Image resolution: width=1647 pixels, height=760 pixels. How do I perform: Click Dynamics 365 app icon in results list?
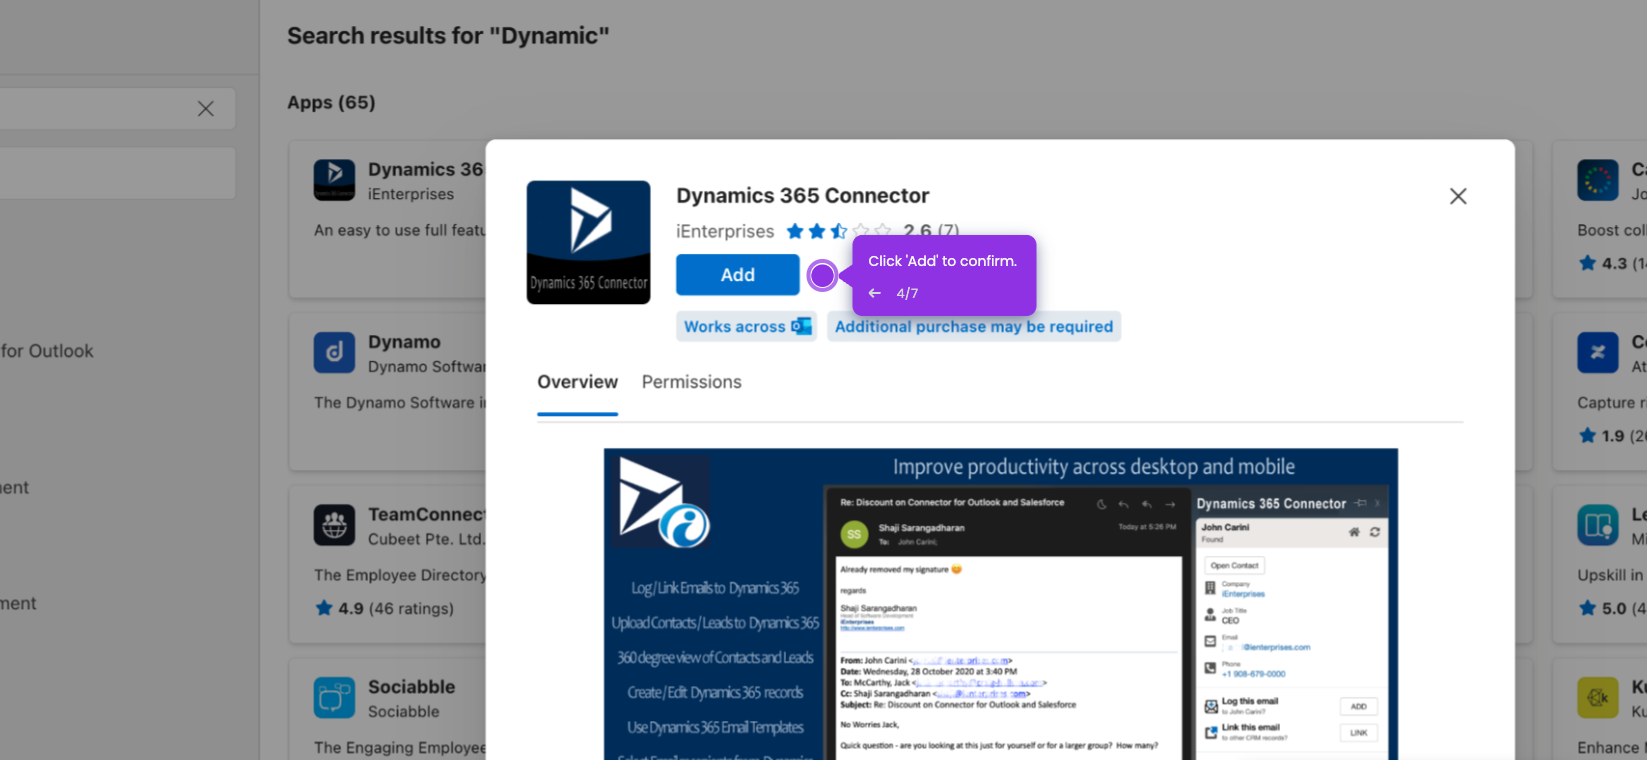pos(334,180)
